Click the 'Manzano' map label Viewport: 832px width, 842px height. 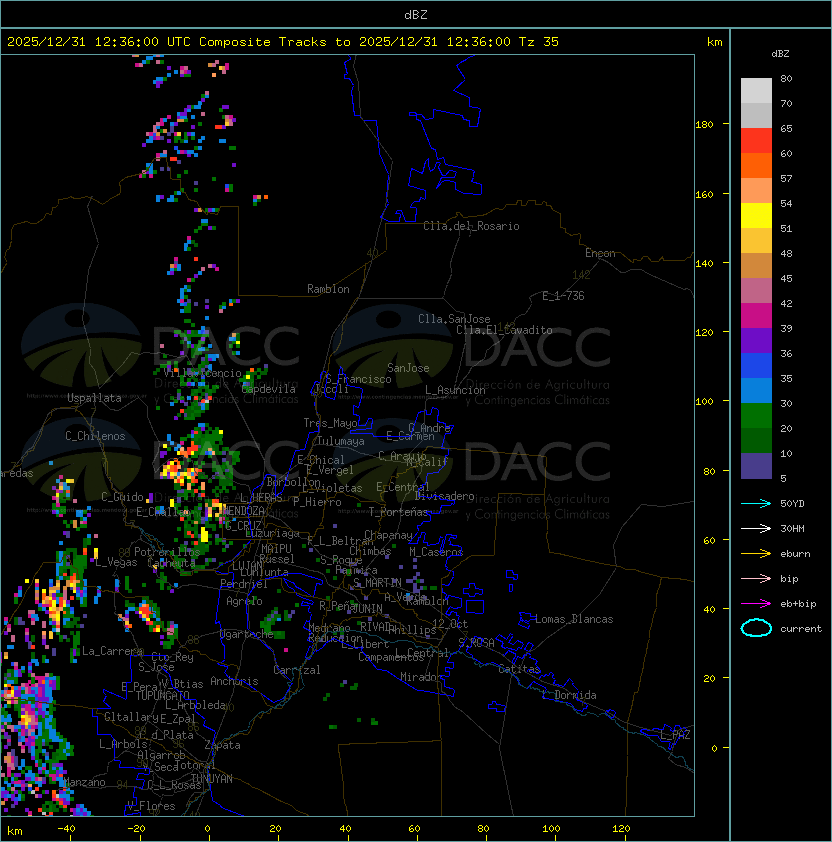pyautogui.click(x=84, y=782)
